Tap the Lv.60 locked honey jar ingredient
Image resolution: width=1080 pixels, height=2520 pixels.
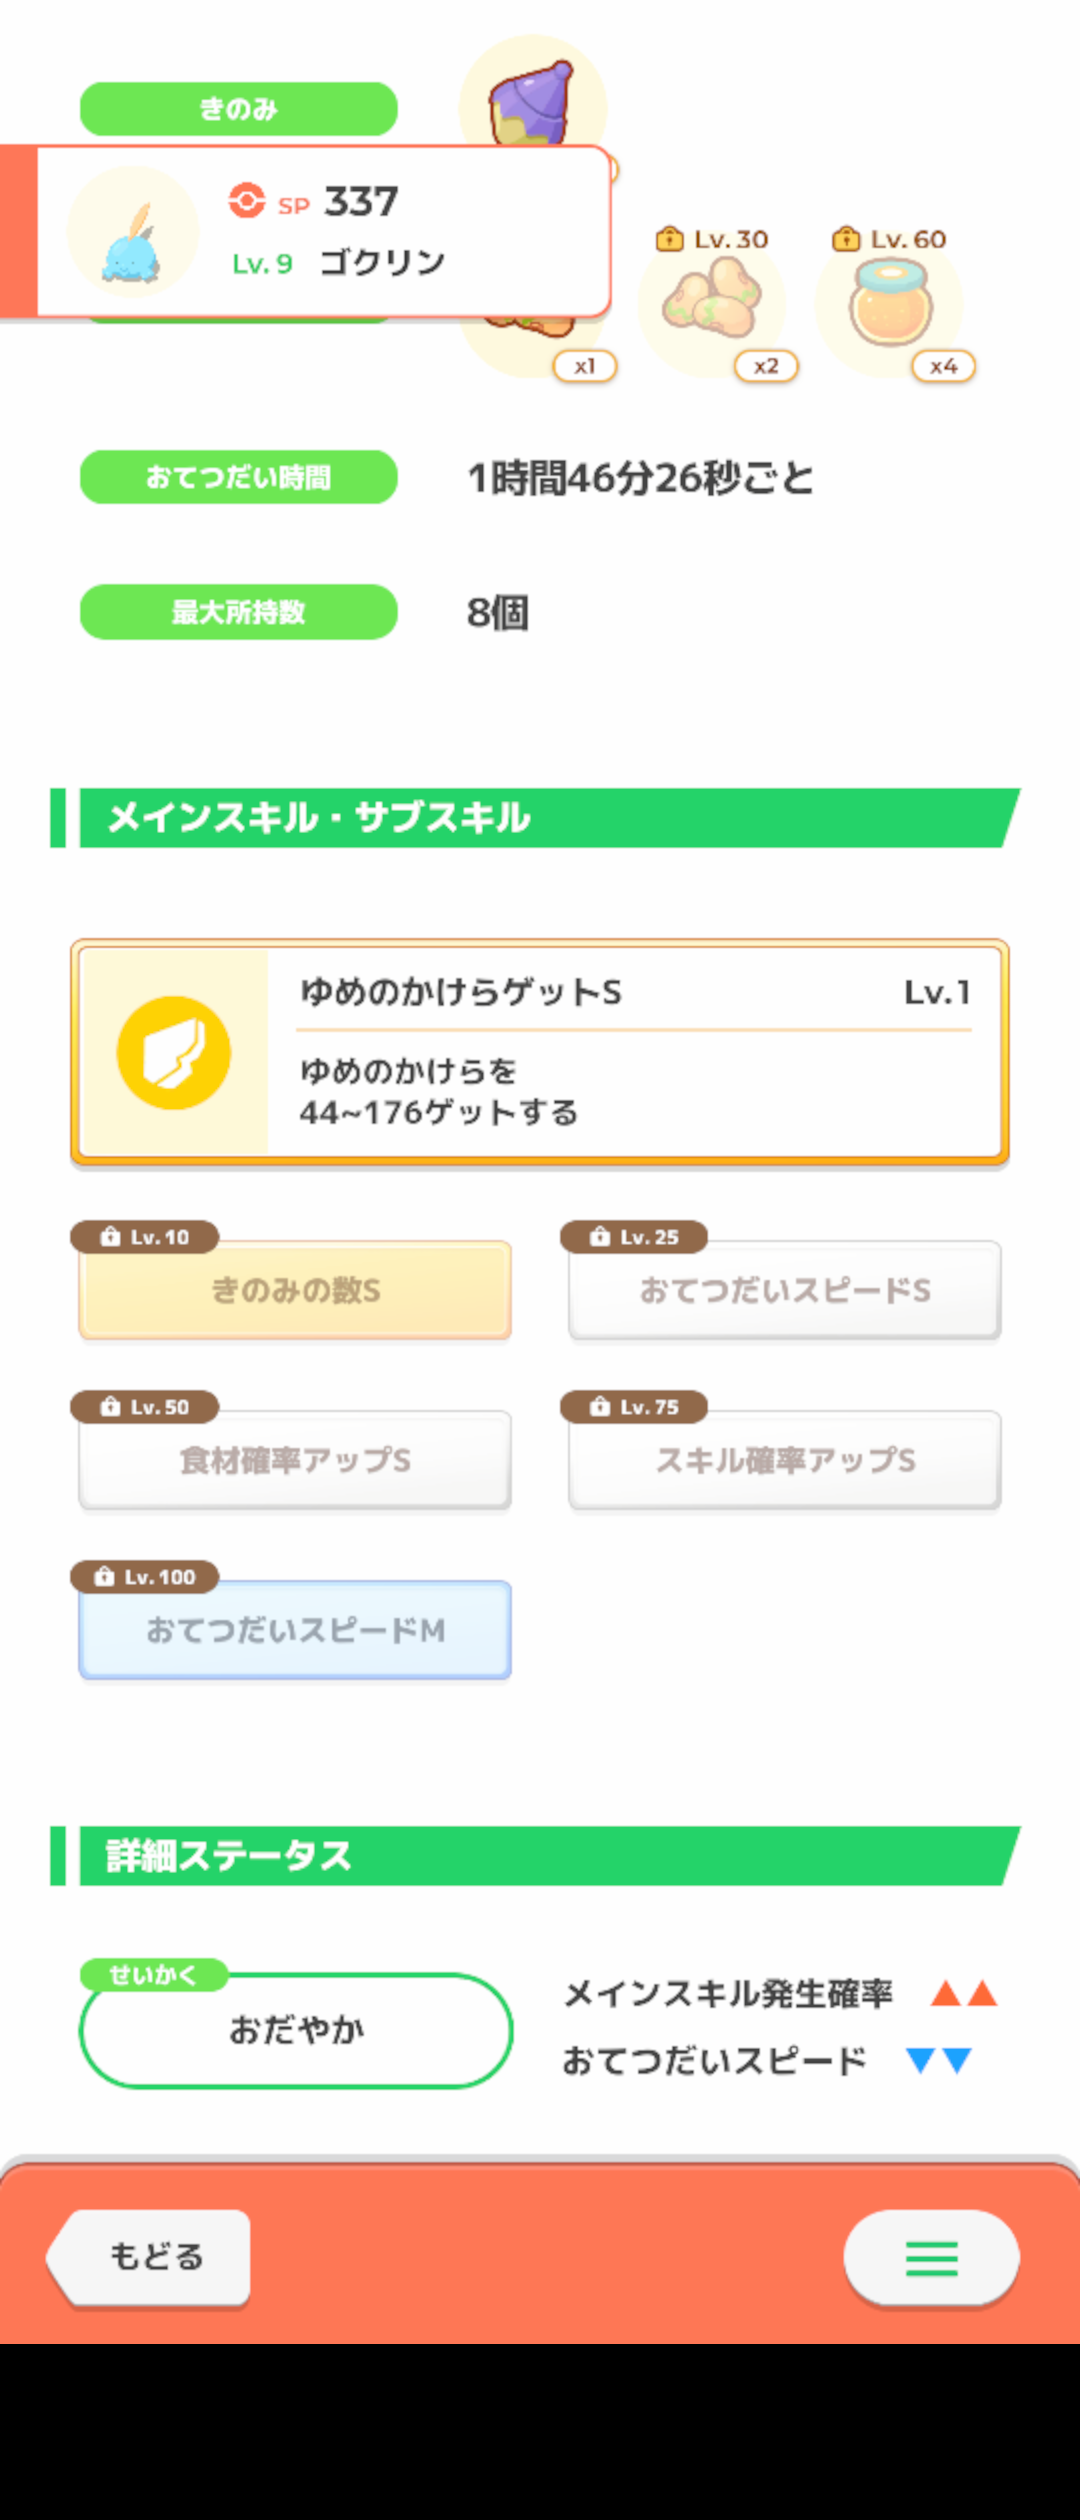[890, 302]
